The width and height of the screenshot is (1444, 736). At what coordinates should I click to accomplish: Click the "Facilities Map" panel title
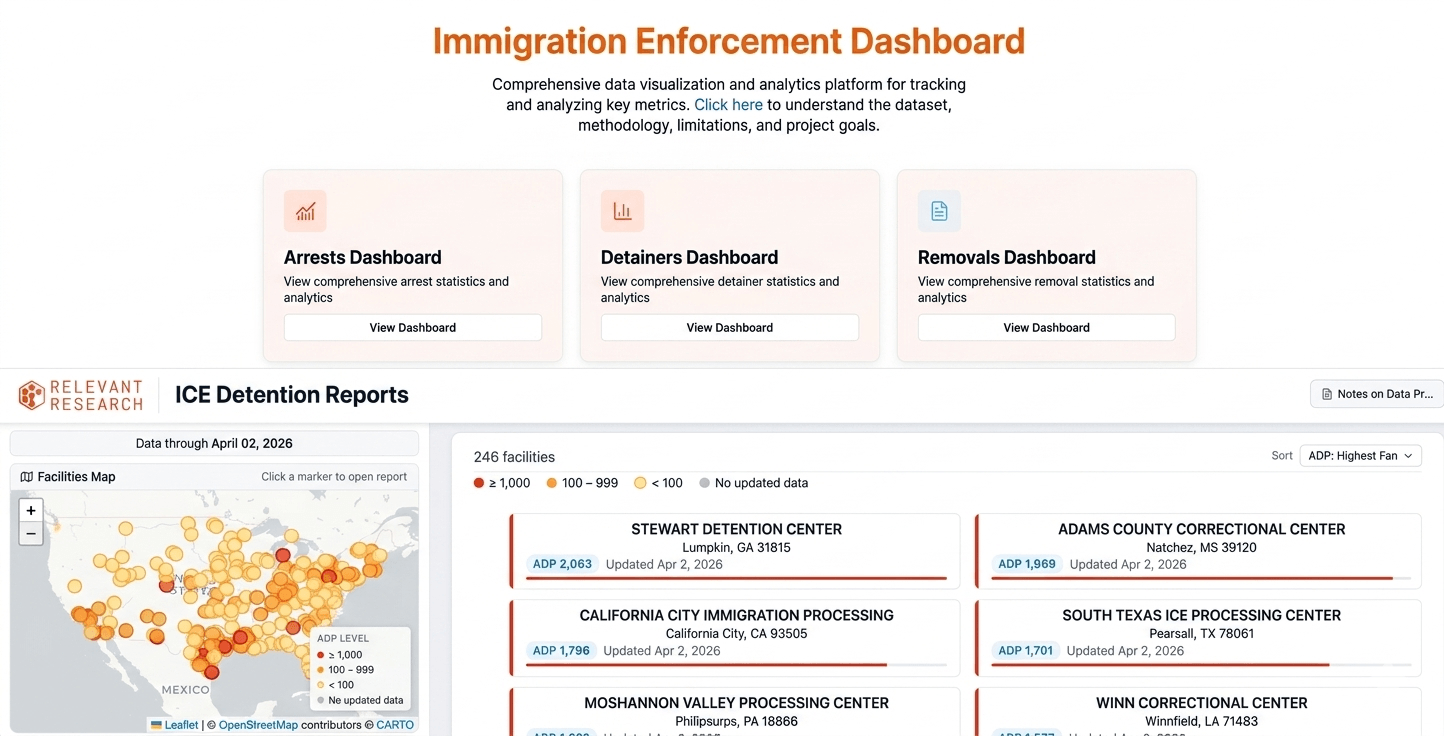pos(76,477)
